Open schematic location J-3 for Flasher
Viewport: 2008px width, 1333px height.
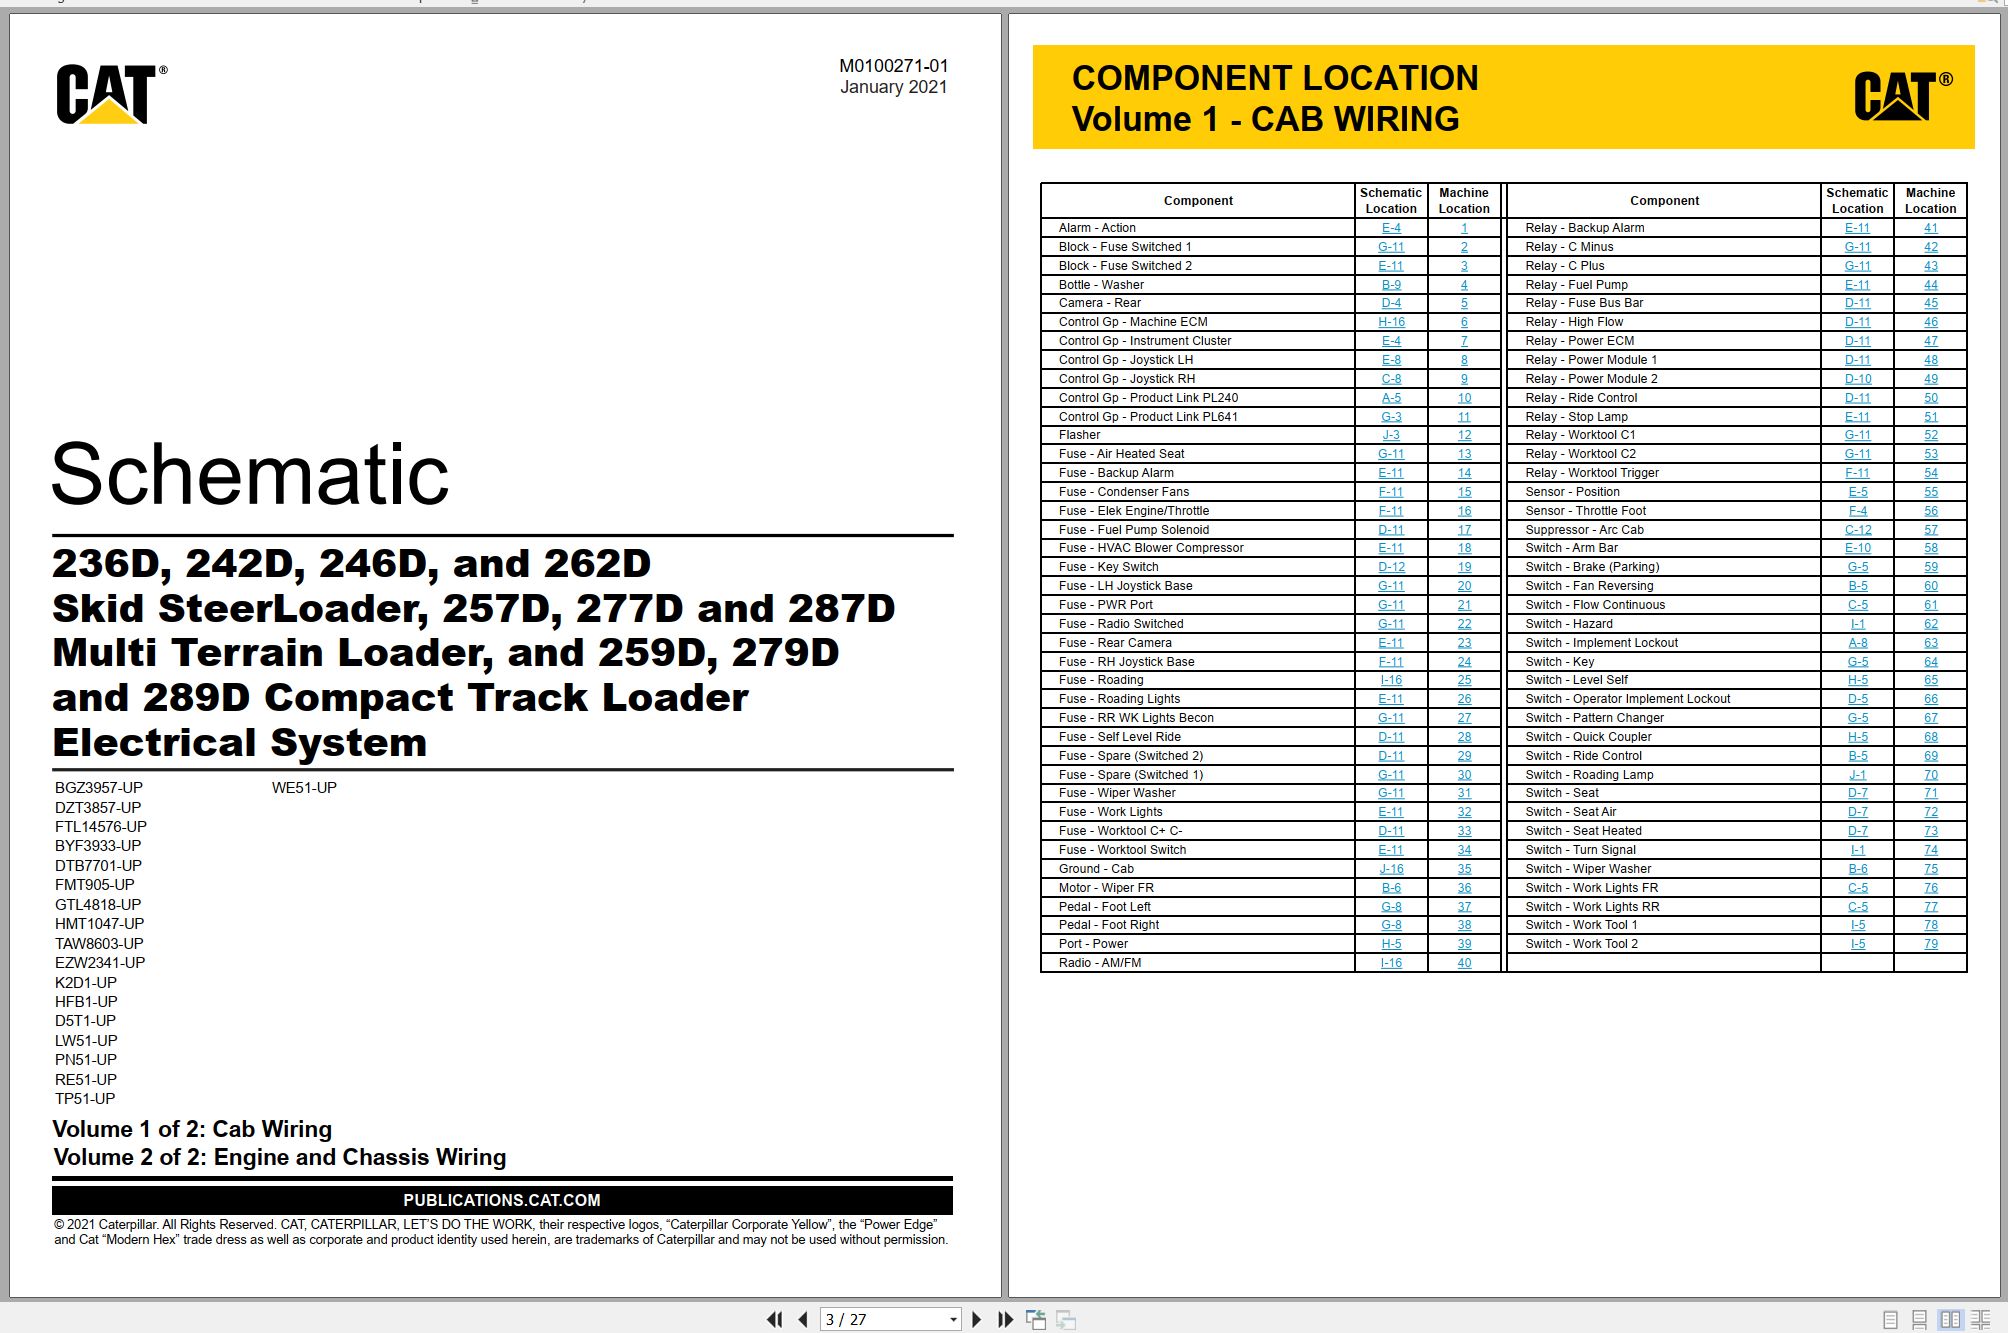pyautogui.click(x=1391, y=435)
